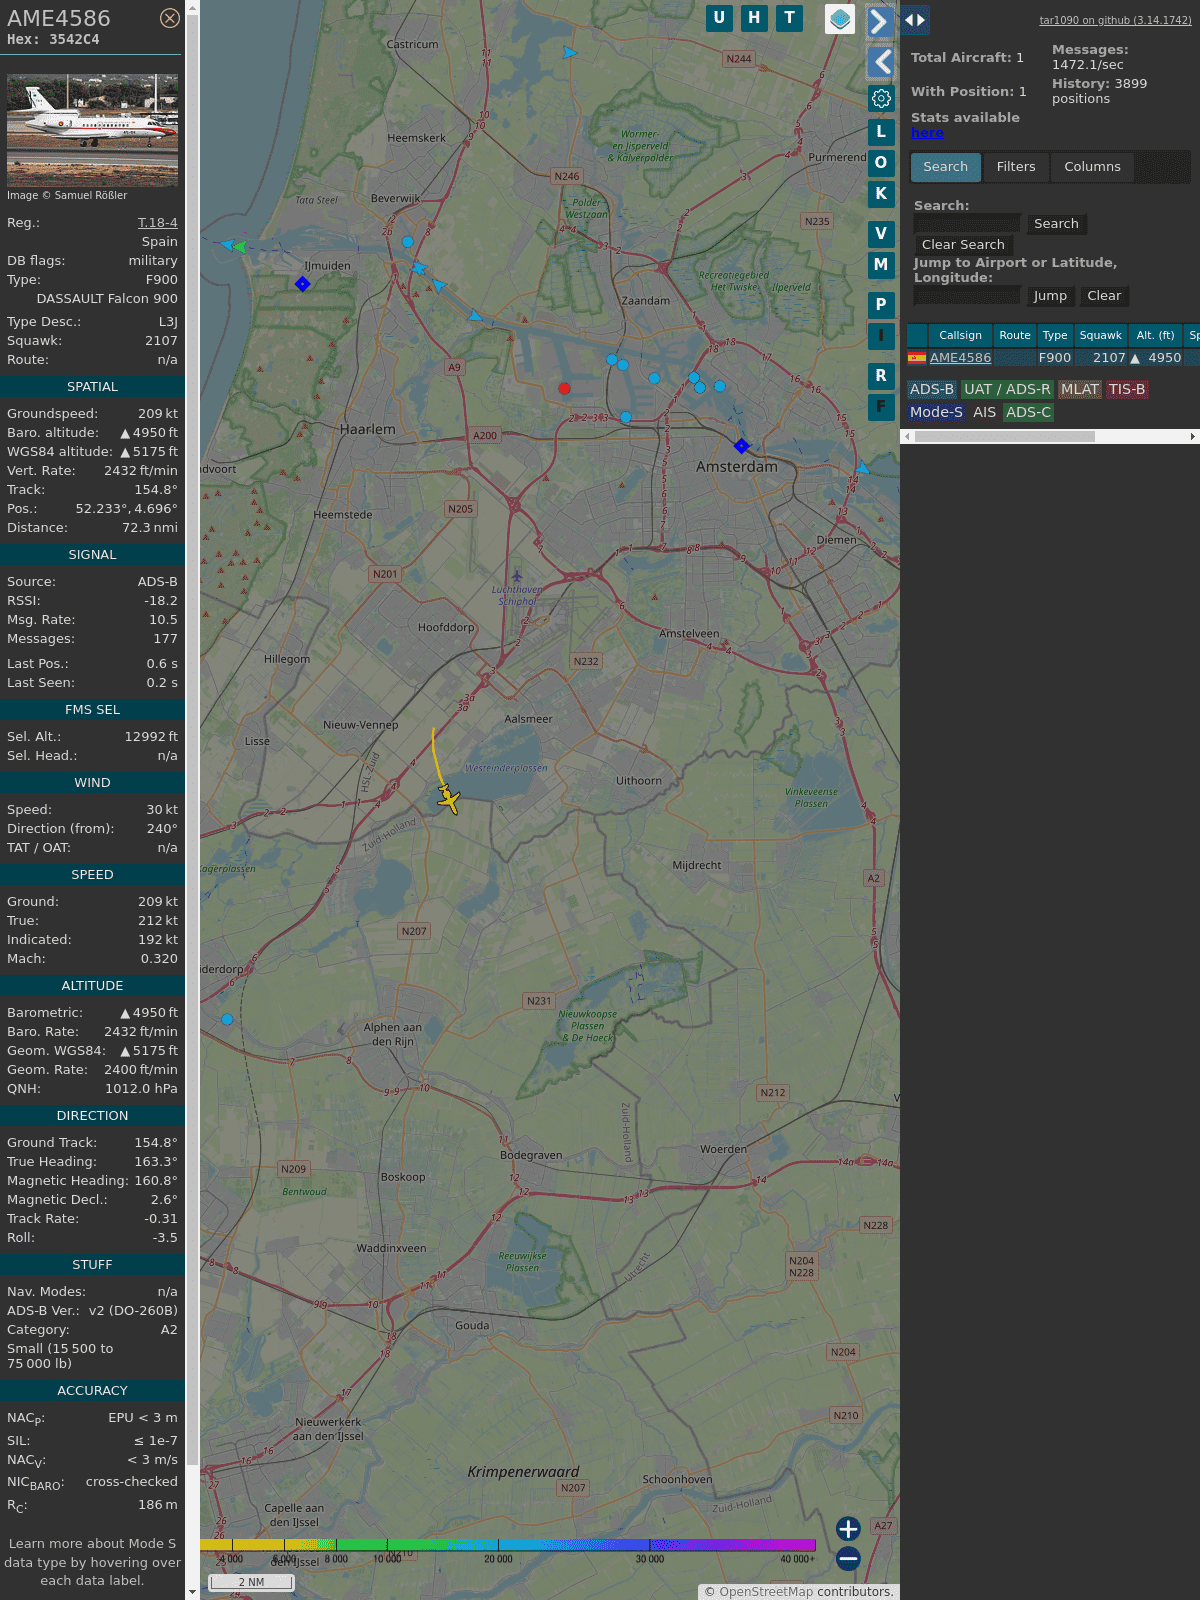Sort table by Route column

[x=1015, y=335]
